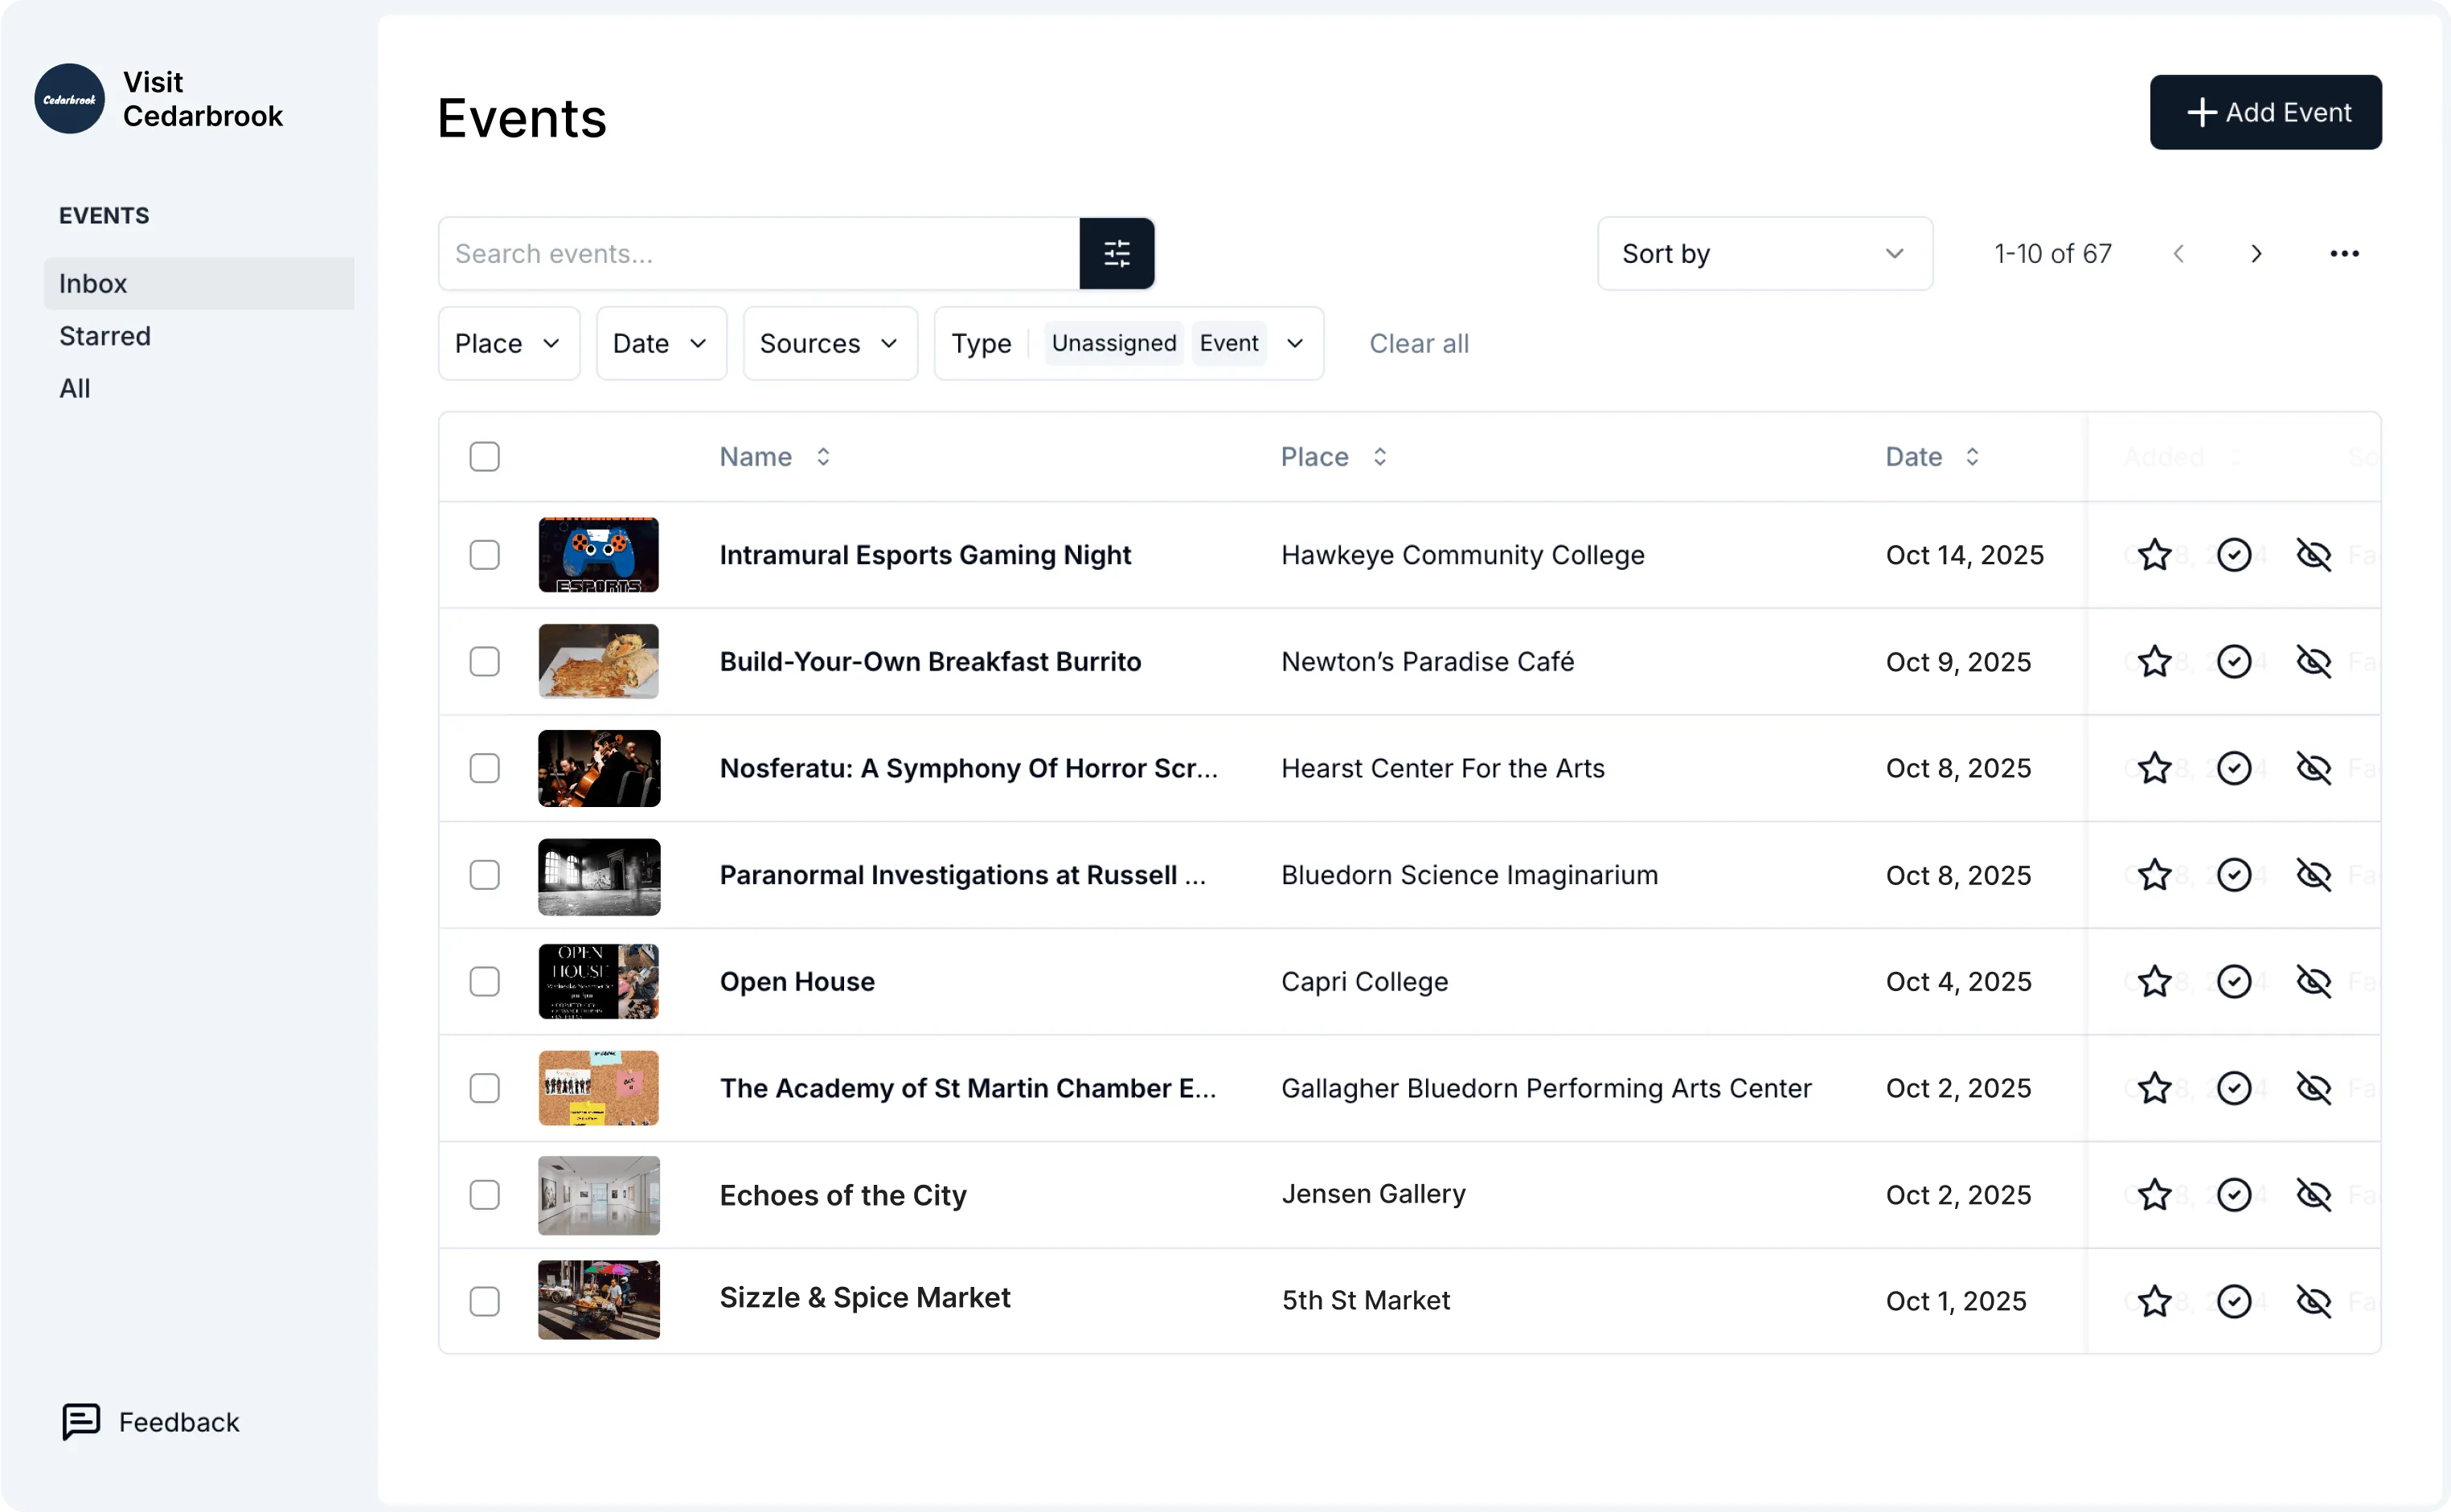
Task: Expand the Sources filter dropdown
Action: tap(830, 343)
